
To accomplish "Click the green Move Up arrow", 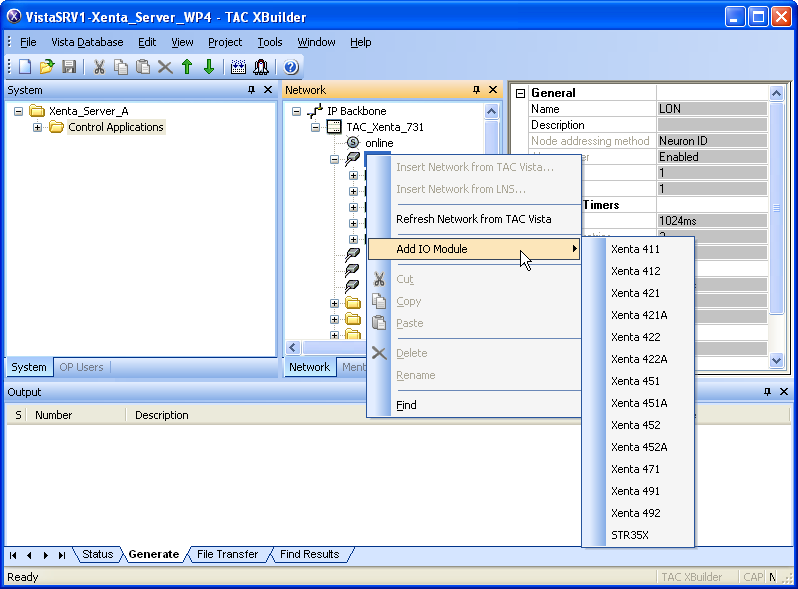I will (187, 67).
